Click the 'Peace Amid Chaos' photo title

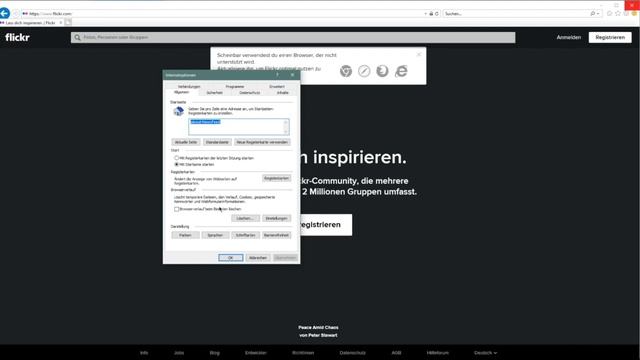coord(318,327)
